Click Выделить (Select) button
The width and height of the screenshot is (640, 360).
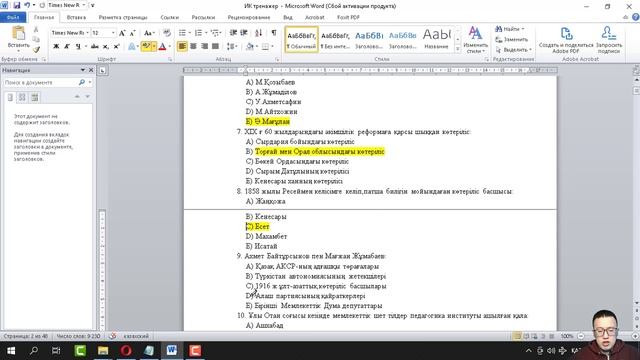(x=513, y=50)
